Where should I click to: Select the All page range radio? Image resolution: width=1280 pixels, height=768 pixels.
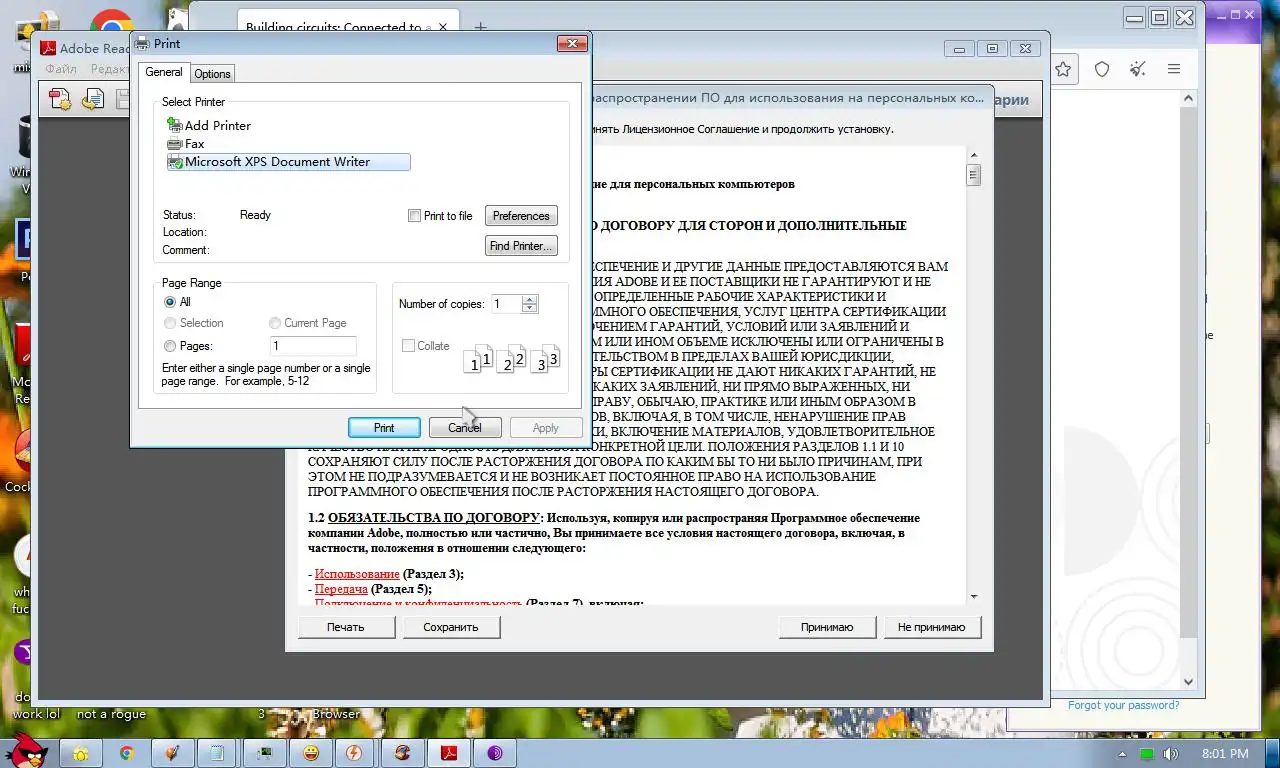coord(170,302)
